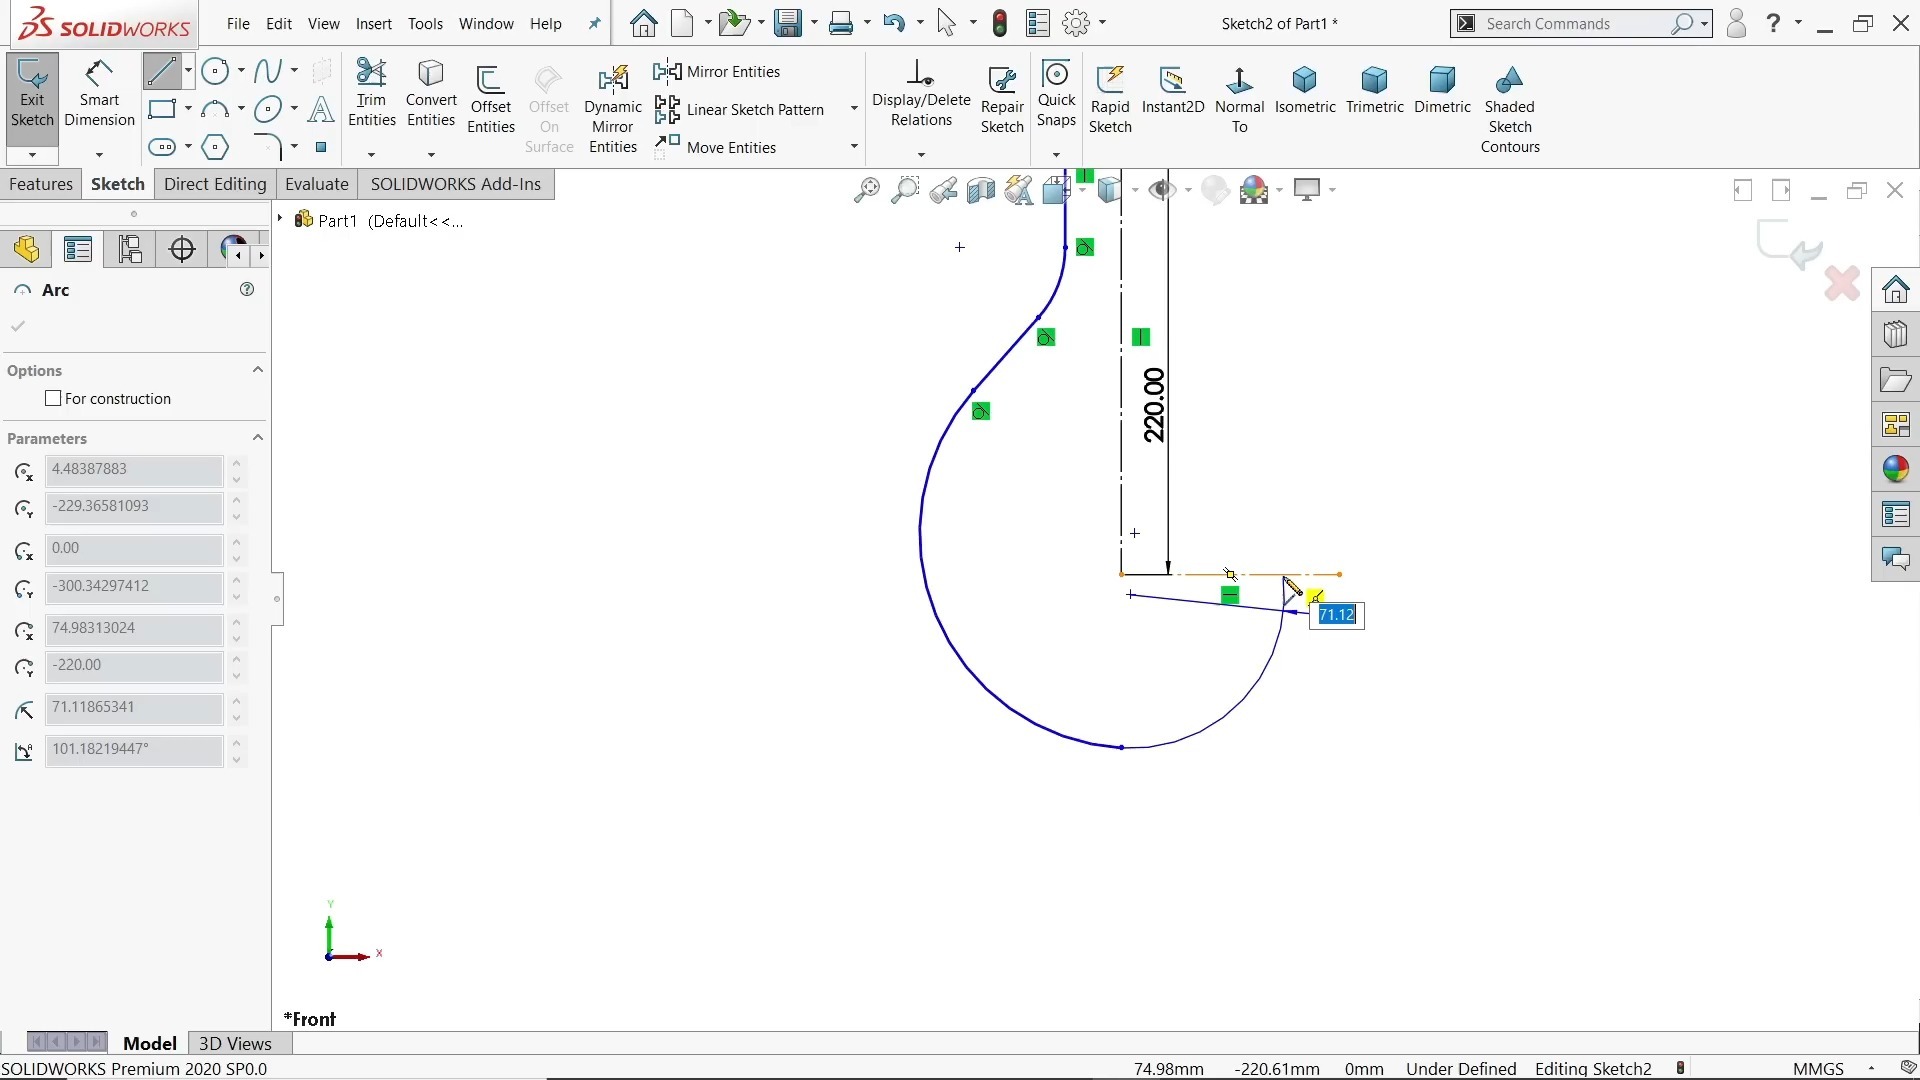Expand the Part1 feature tree
Screen dimensions: 1920x1080
click(x=278, y=219)
